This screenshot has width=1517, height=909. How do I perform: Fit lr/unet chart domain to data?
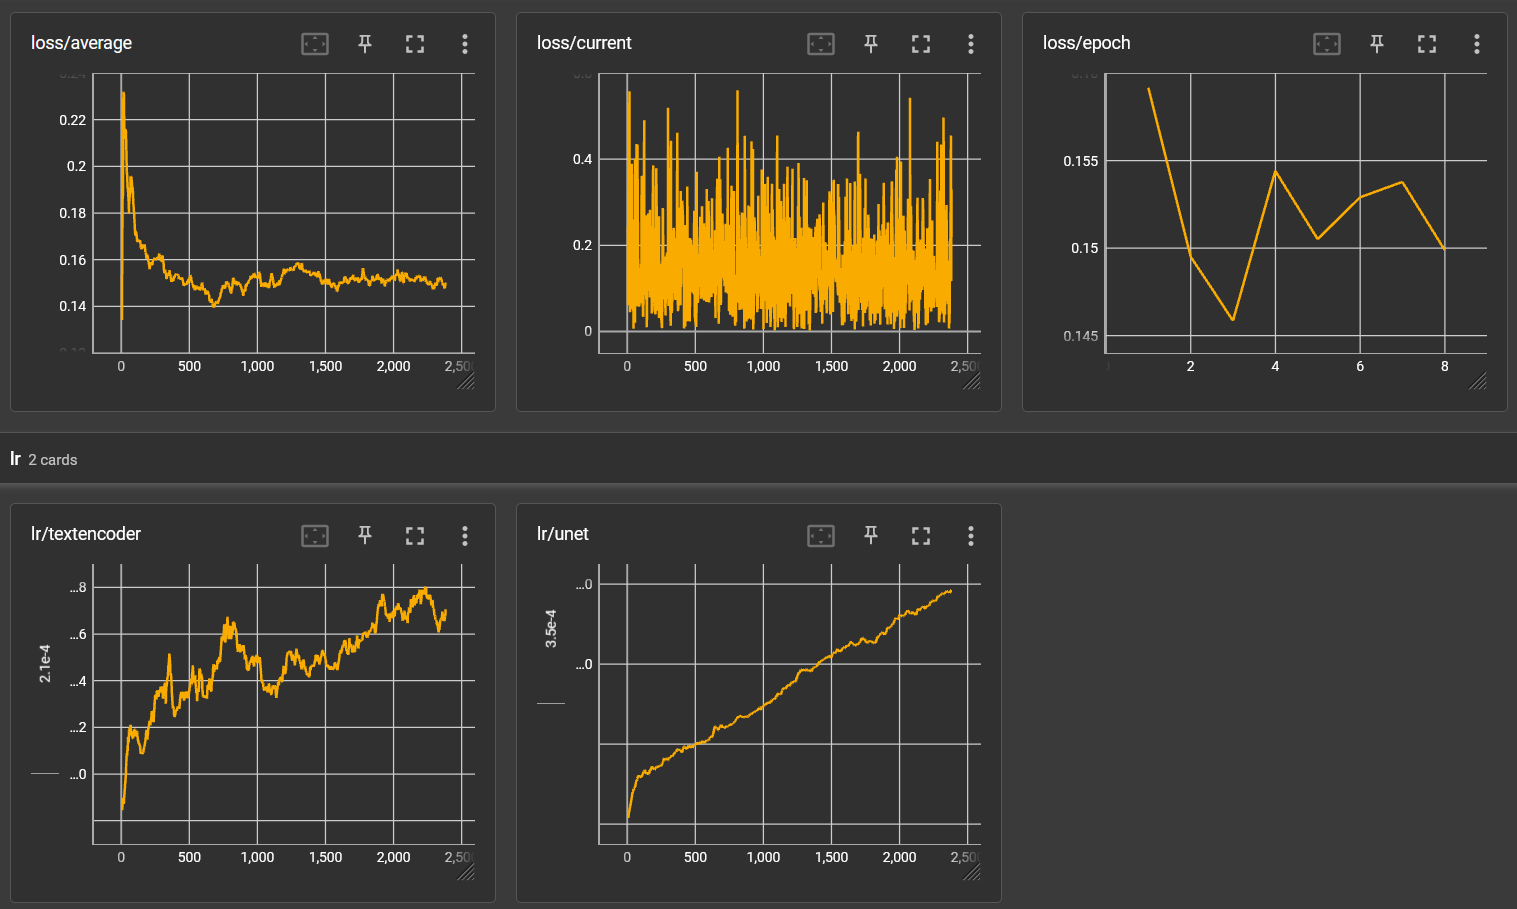[821, 535]
